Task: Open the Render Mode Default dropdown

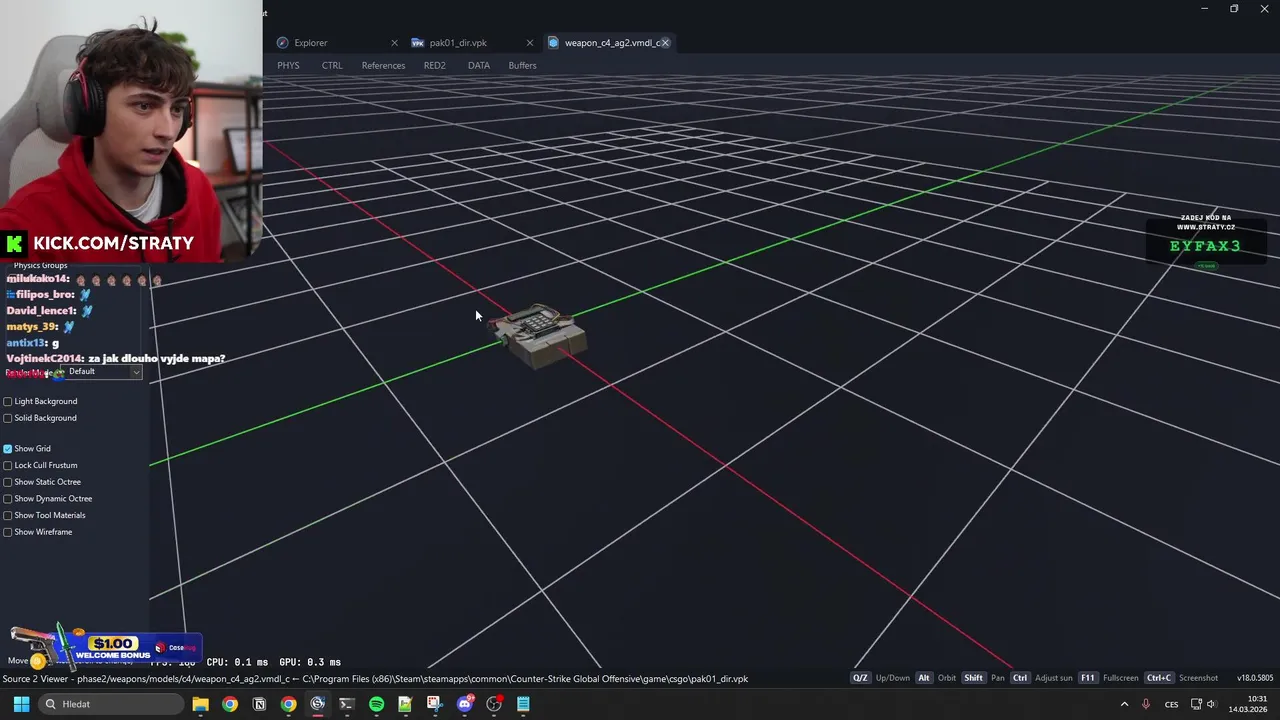Action: (x=104, y=372)
